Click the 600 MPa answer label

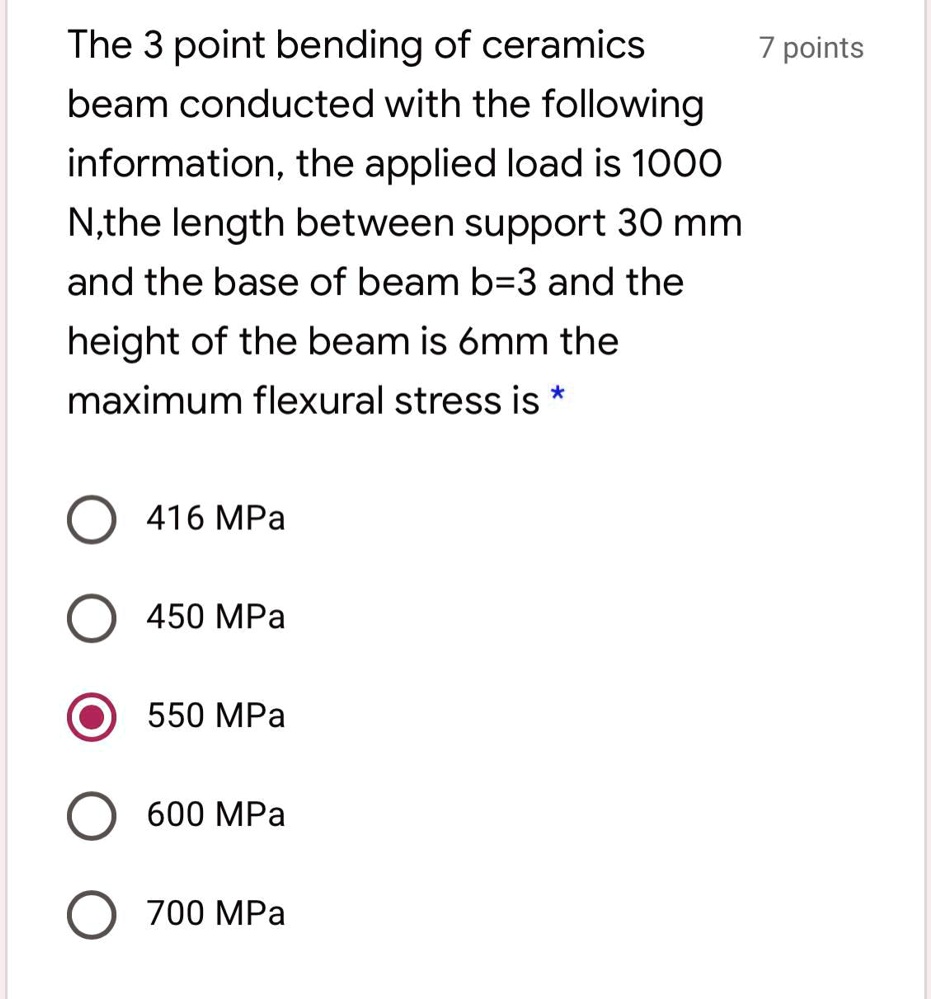tap(215, 814)
